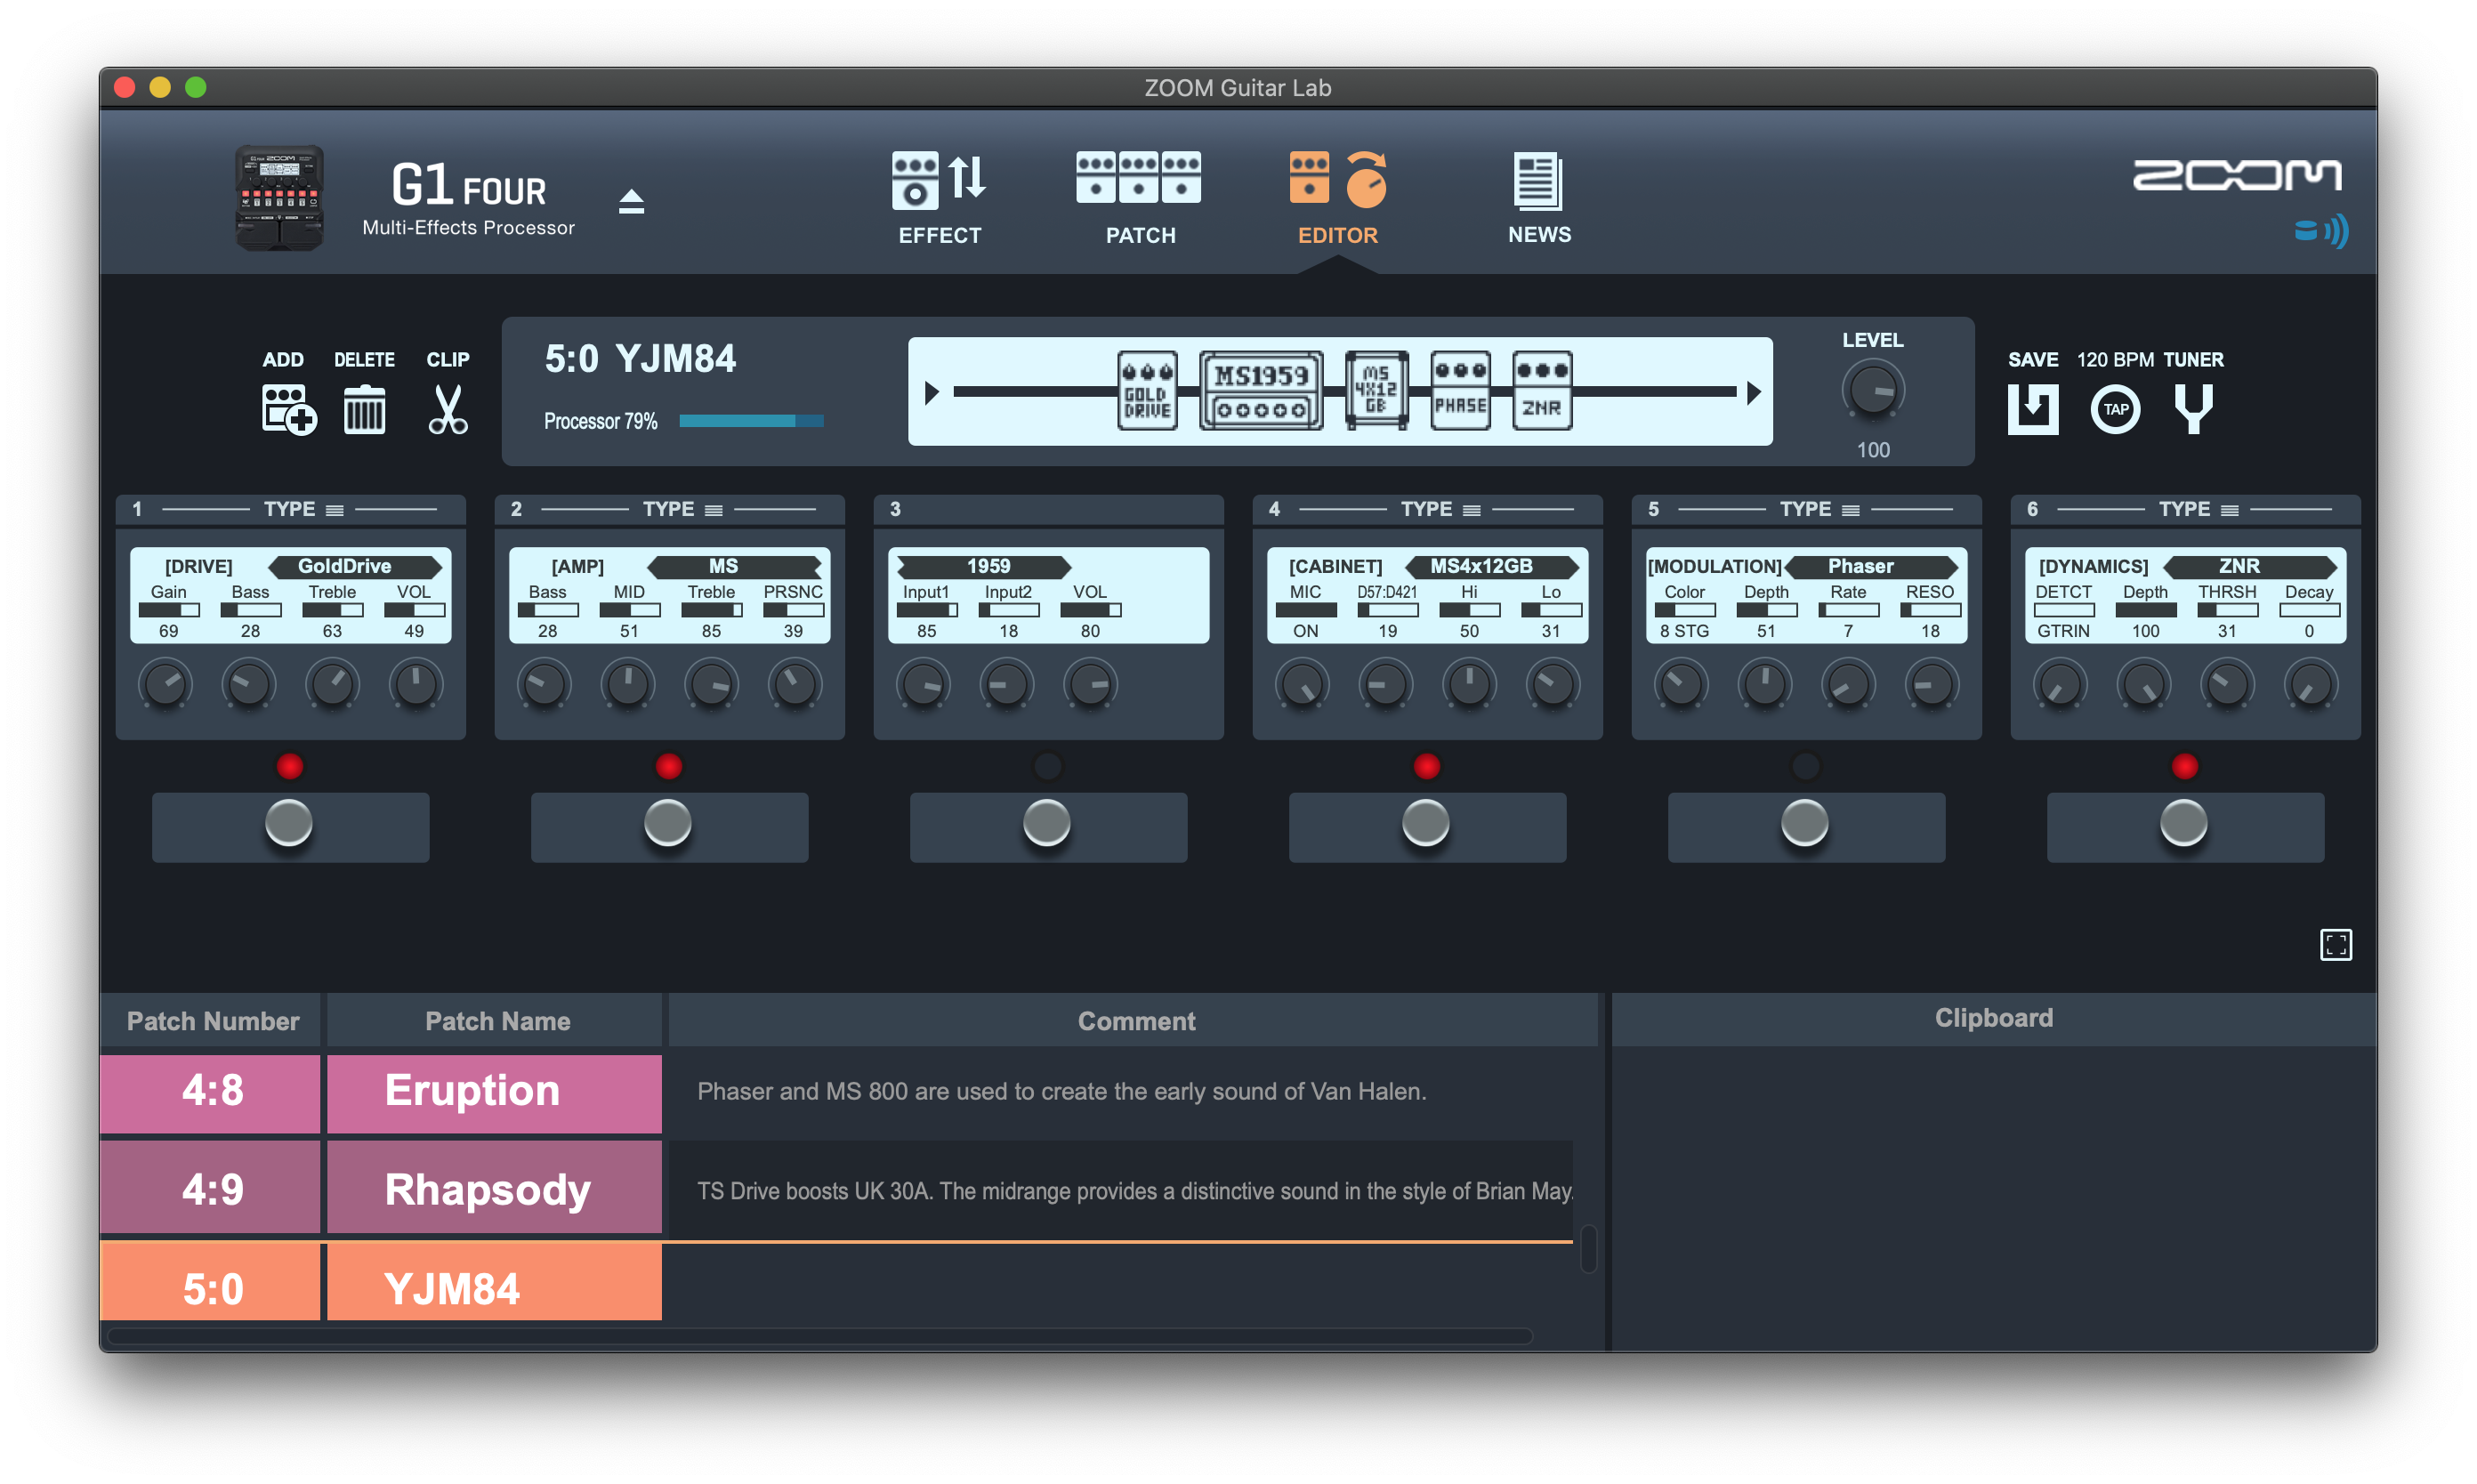Select the ZNR pedal in signal chain

pyautogui.click(x=1541, y=391)
